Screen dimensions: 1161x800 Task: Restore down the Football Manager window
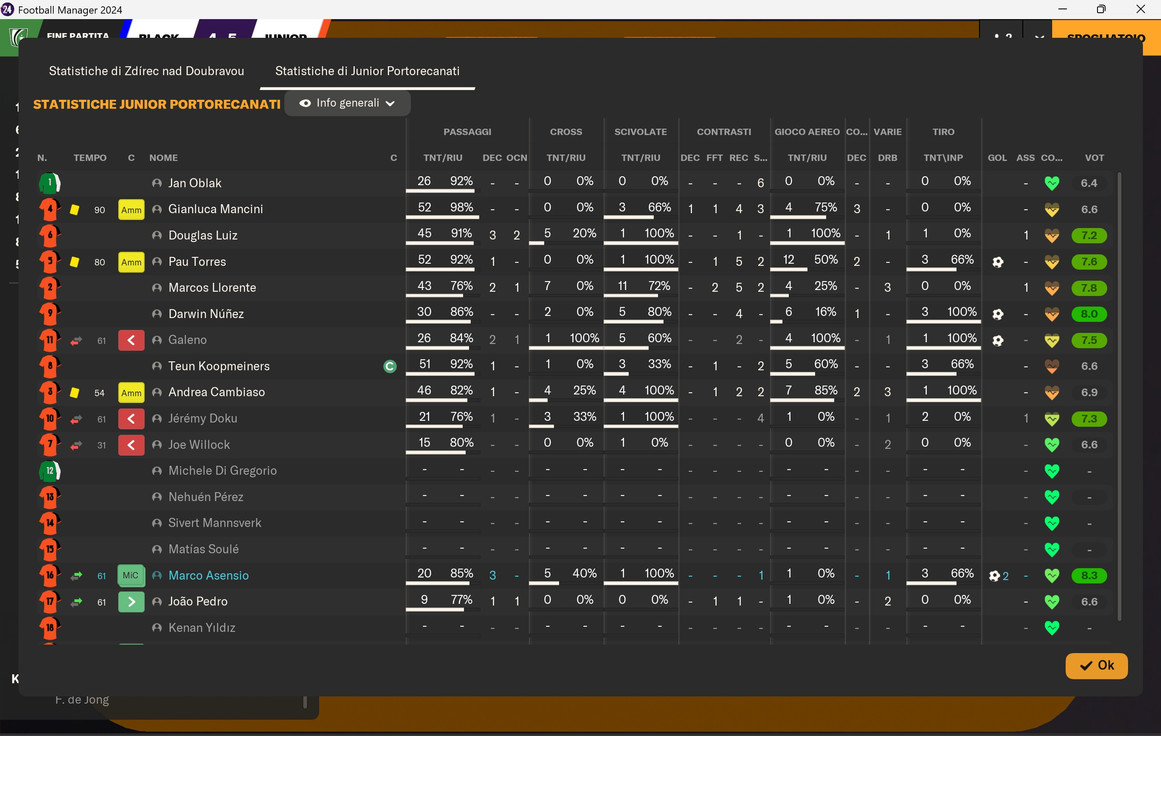coord(1101,9)
